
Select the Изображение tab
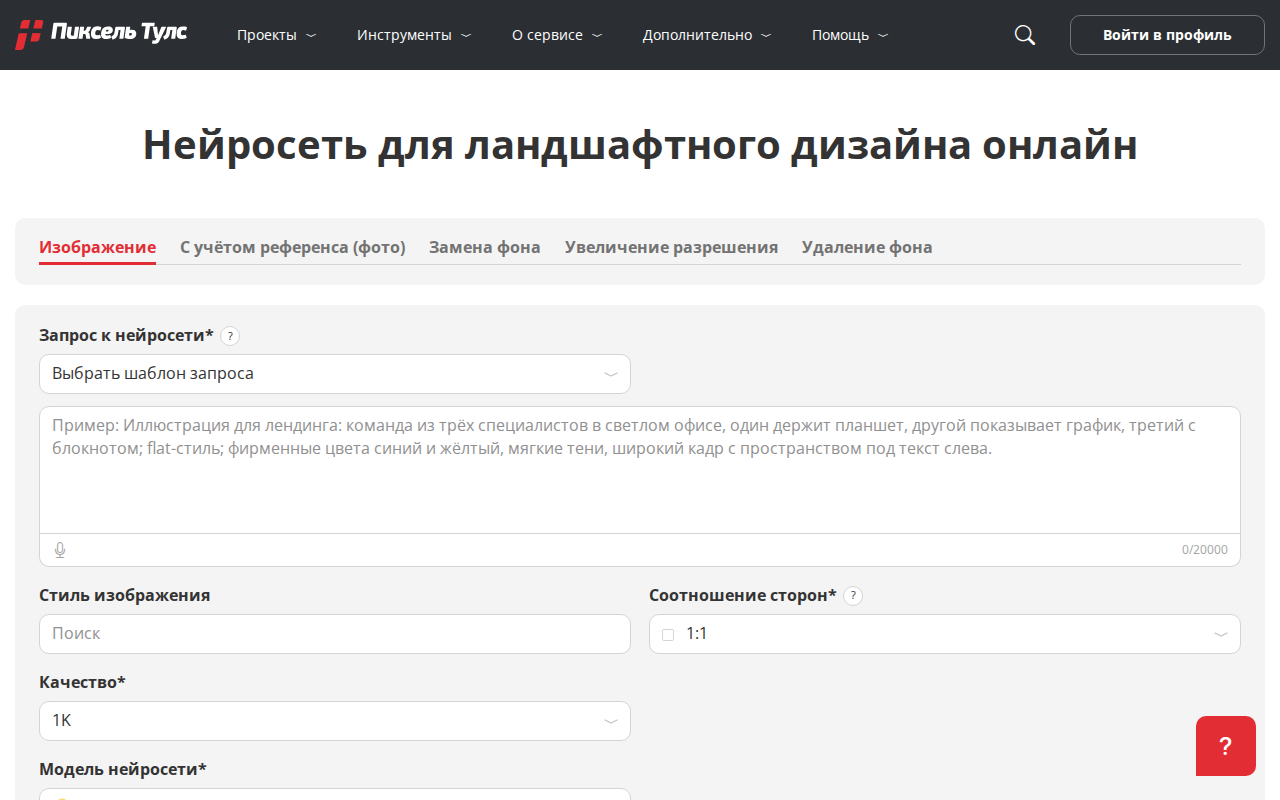tap(98, 248)
